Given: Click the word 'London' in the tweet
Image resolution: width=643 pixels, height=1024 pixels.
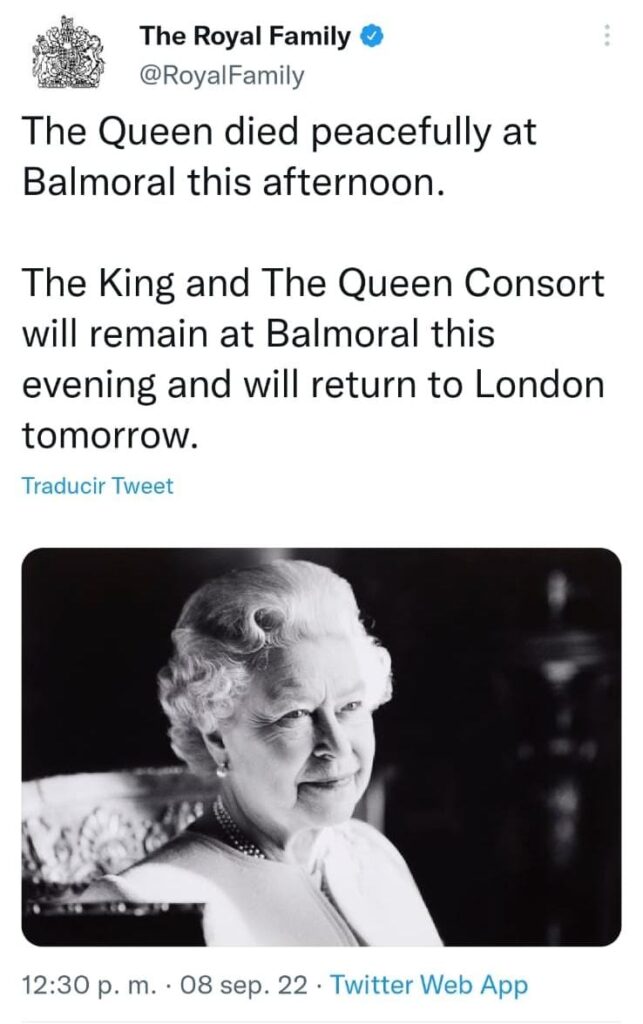Looking at the screenshot, I should click(x=539, y=385).
